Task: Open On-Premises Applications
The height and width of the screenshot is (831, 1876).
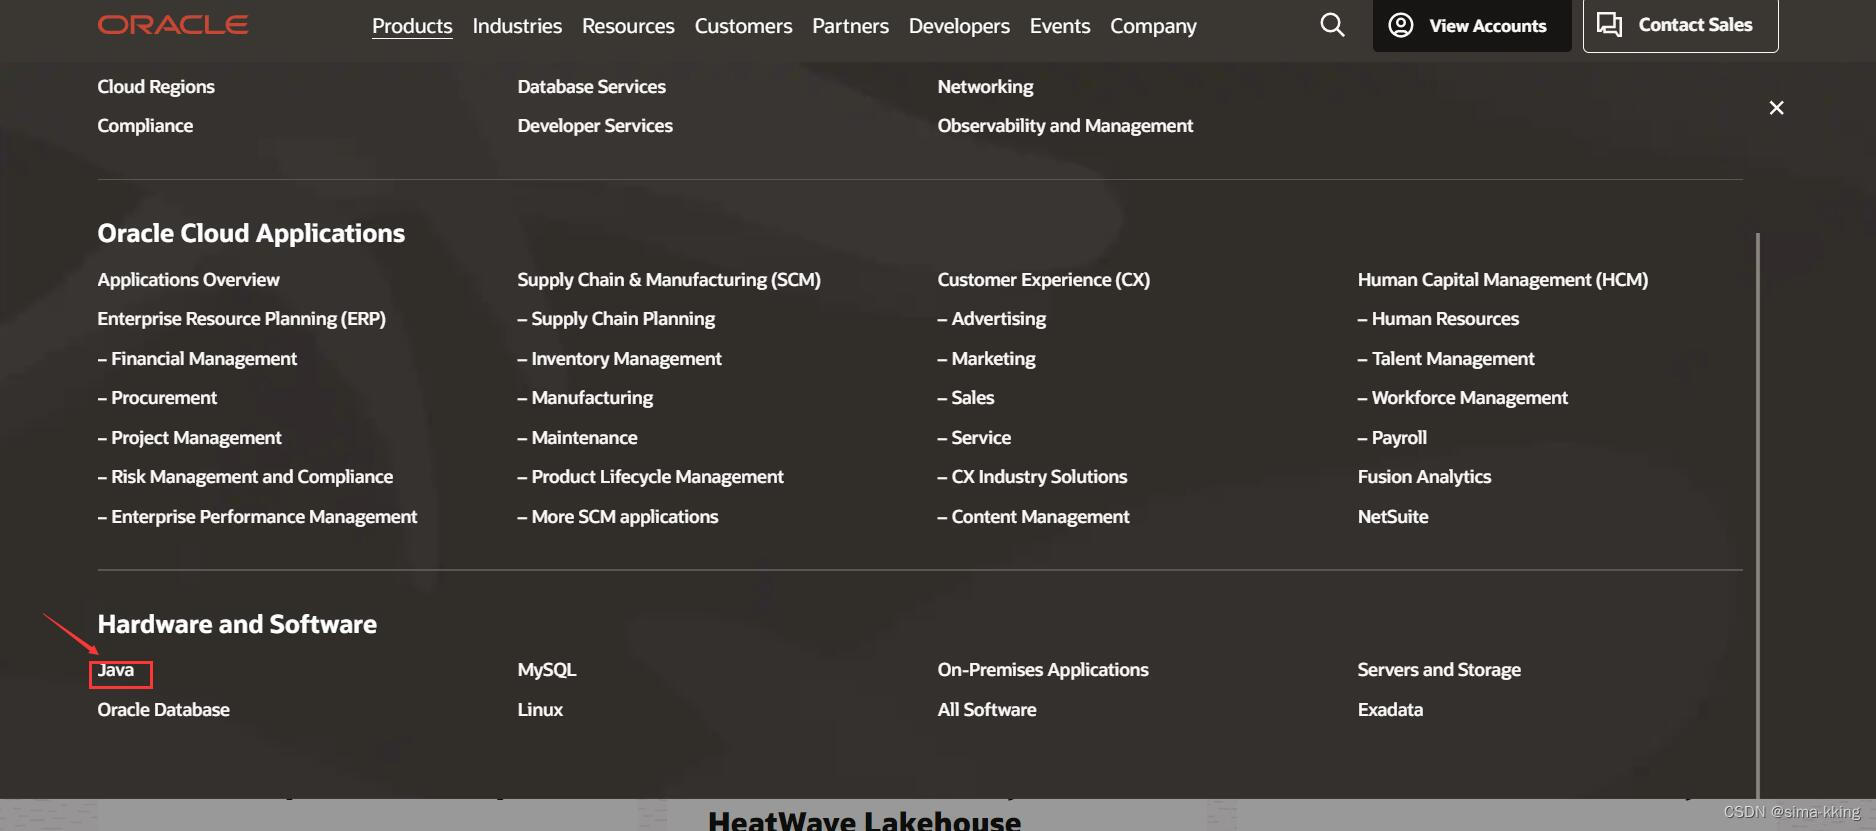Action: 1043,670
